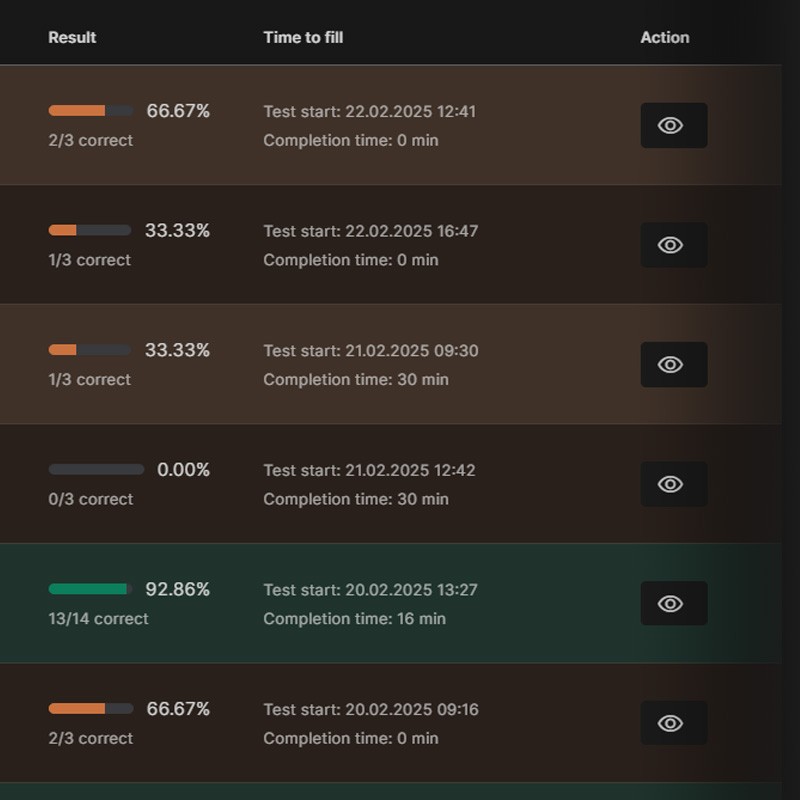Click Completion time: 16 min text

355,619
